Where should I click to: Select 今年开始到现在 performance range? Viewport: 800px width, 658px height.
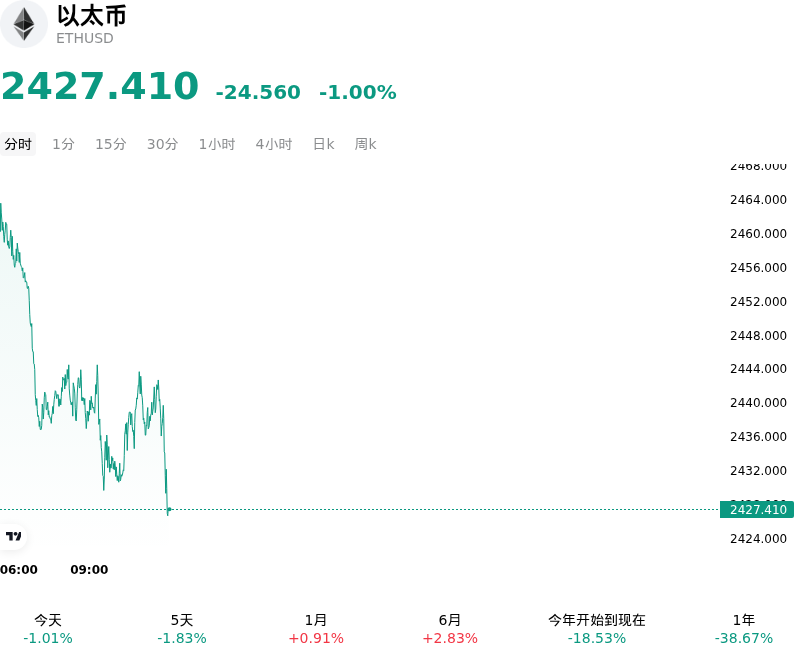597,629
